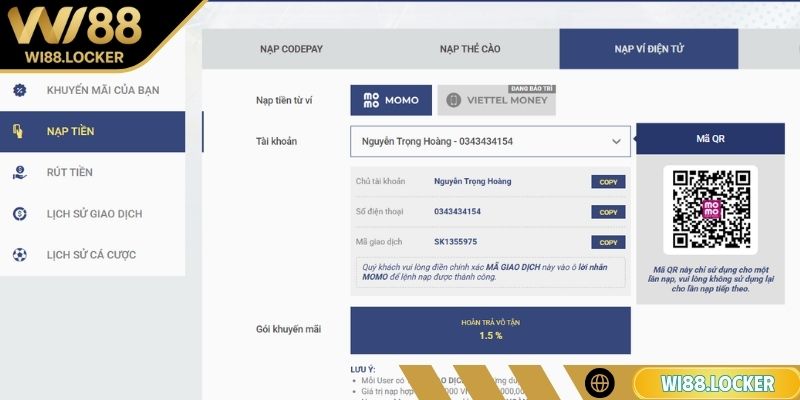Click the name Nguyễn Trọng Hoàng text

[x=472, y=181]
